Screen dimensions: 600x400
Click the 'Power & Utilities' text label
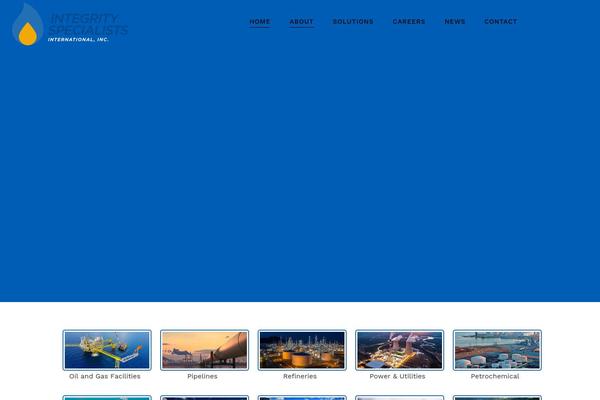pos(398,376)
